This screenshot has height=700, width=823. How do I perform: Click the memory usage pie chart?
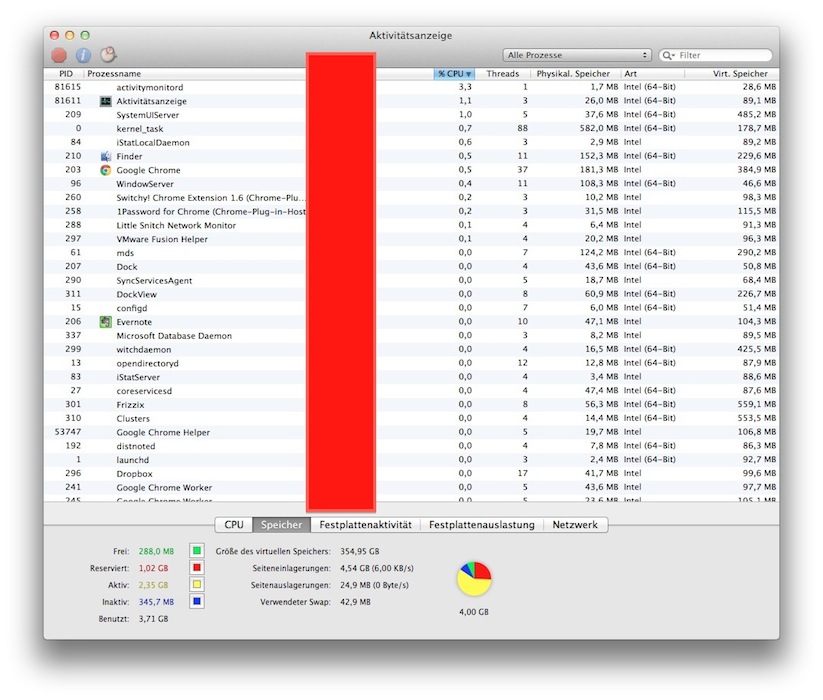click(474, 579)
